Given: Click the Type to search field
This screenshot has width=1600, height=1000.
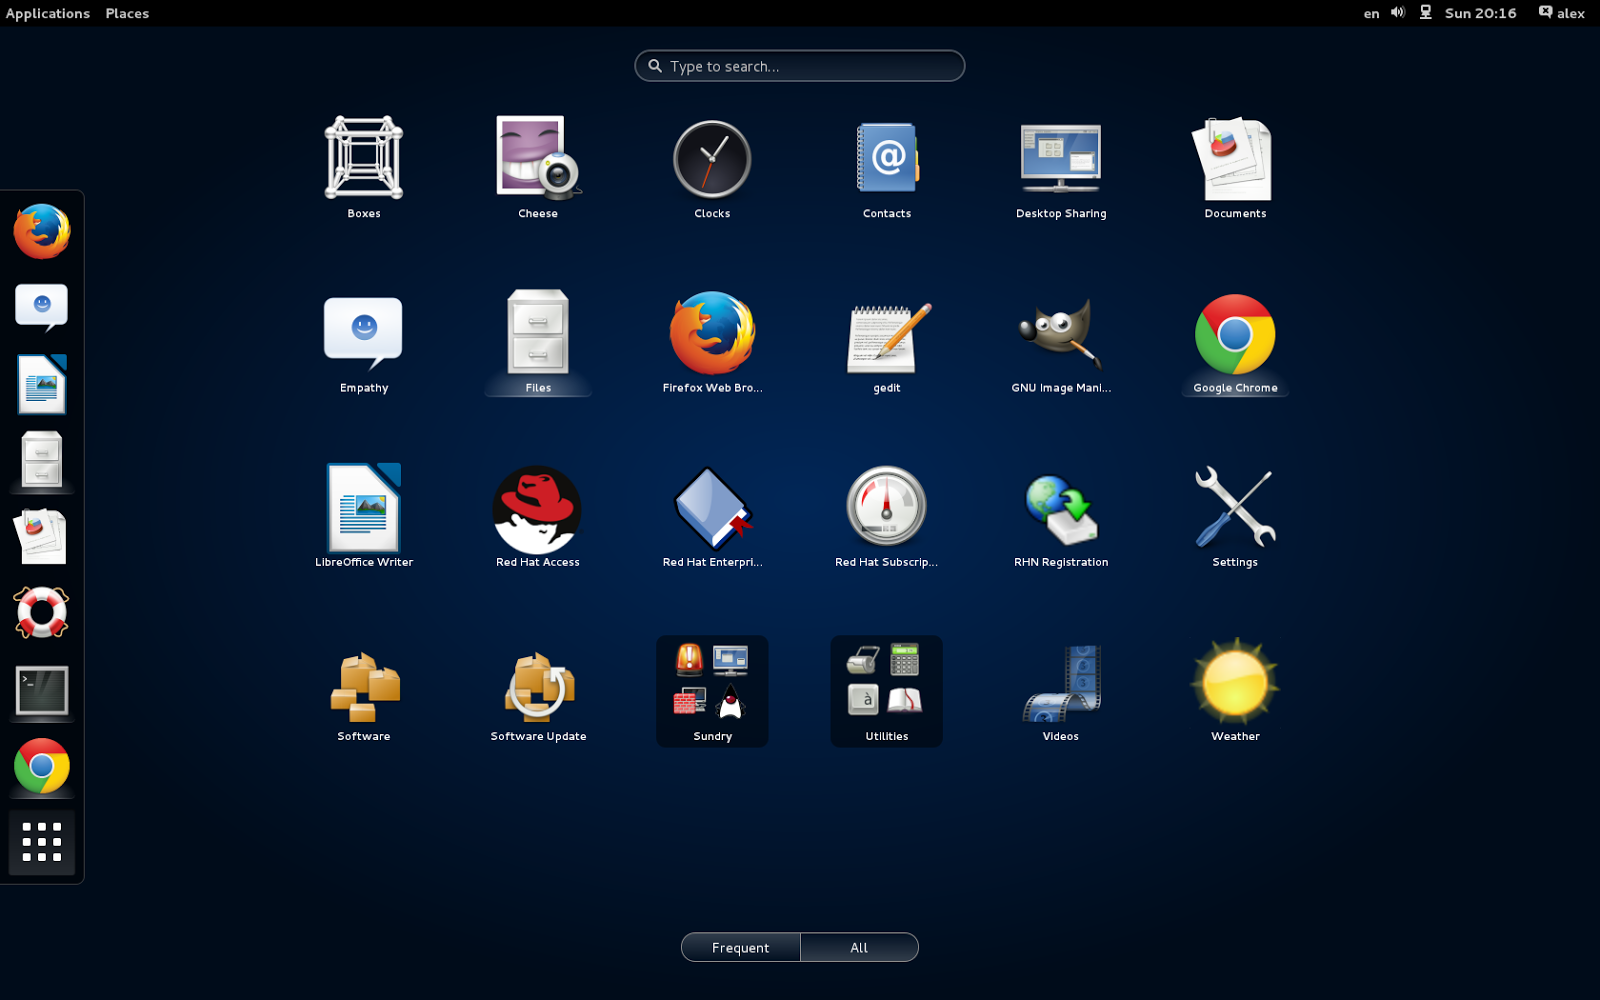Looking at the screenshot, I should click(x=799, y=66).
